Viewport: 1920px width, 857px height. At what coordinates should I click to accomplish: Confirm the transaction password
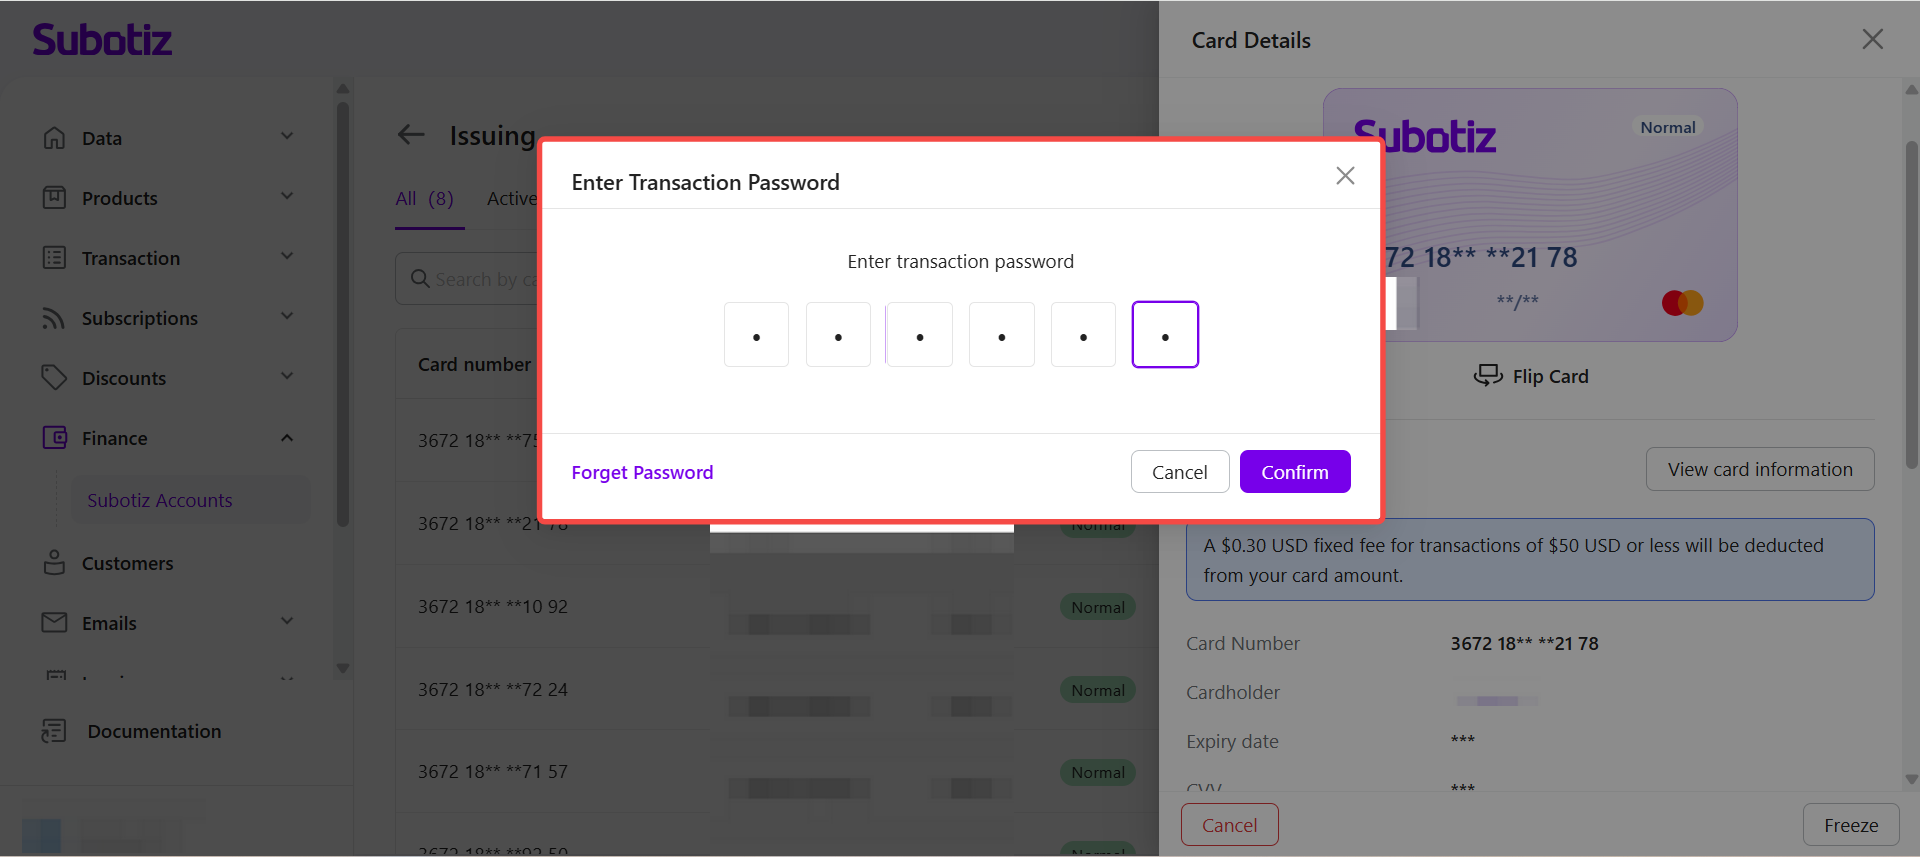1295,472
